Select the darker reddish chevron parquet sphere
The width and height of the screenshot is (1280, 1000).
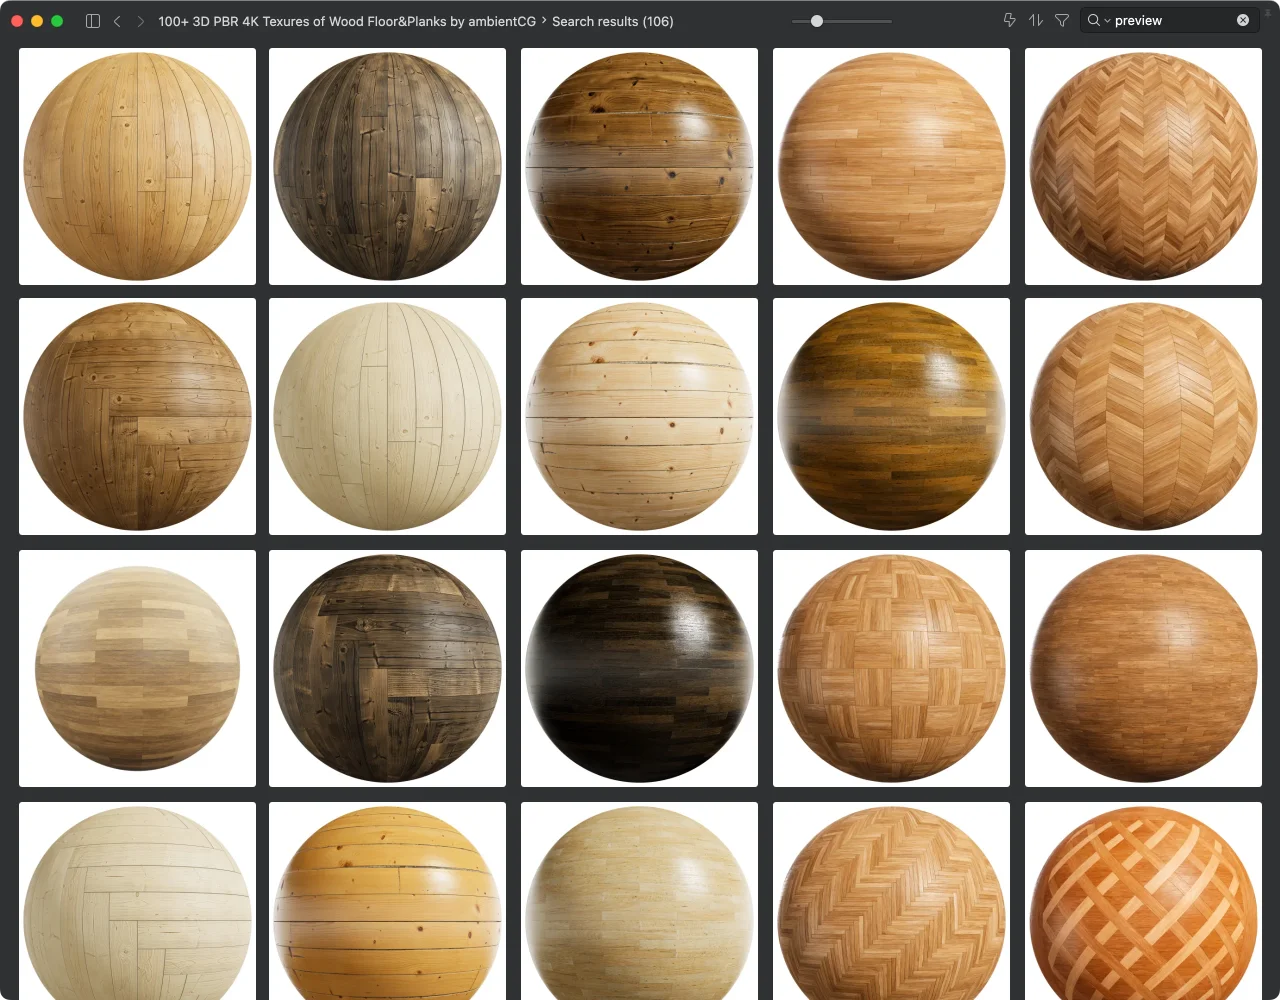[1143, 166]
